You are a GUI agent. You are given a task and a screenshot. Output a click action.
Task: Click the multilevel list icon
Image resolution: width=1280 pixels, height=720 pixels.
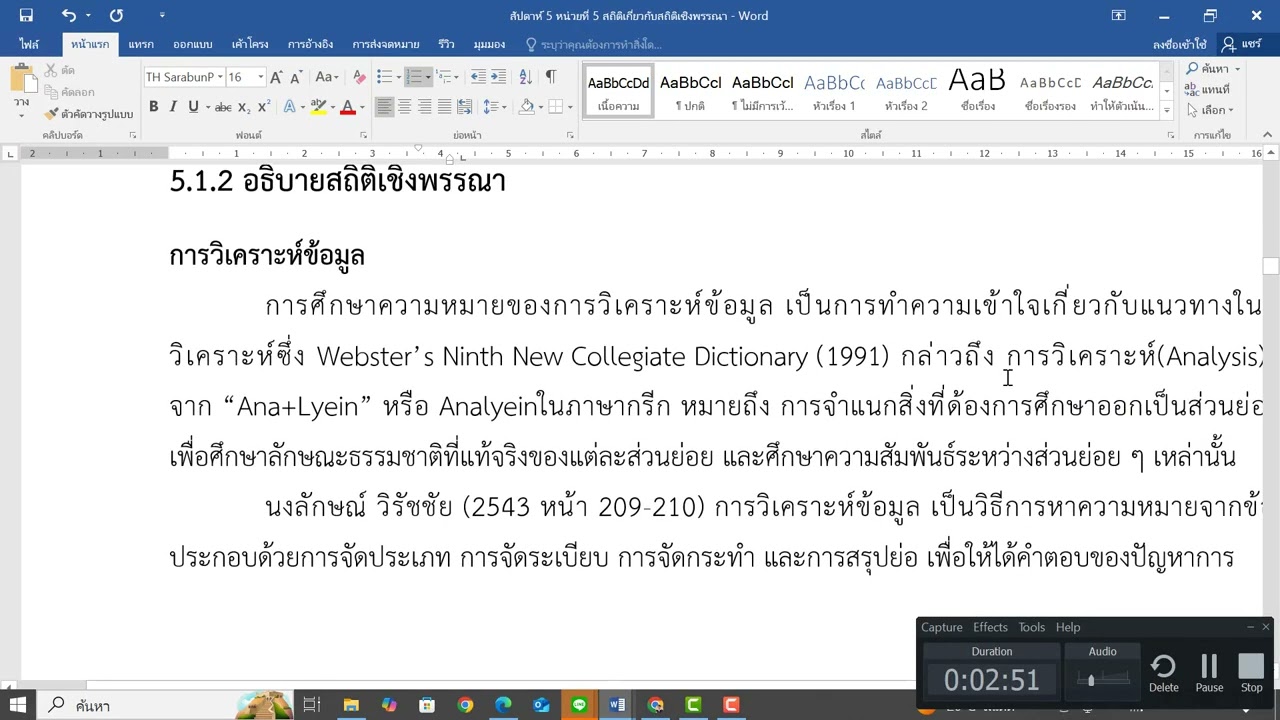(443, 77)
